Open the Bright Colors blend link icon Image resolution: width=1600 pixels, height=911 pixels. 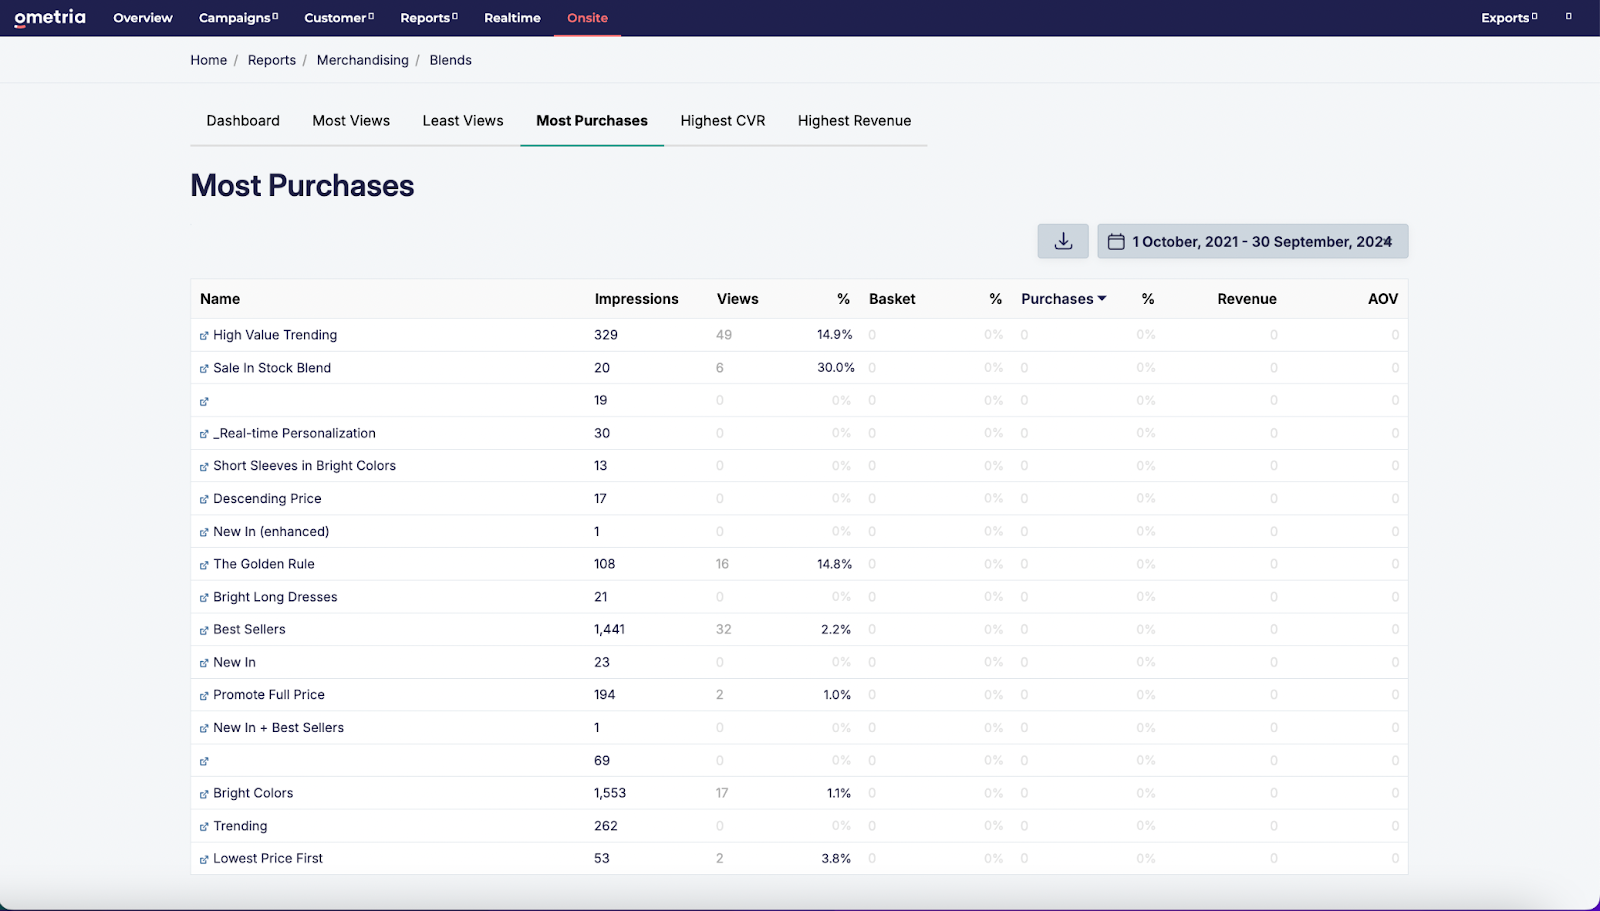(203, 793)
